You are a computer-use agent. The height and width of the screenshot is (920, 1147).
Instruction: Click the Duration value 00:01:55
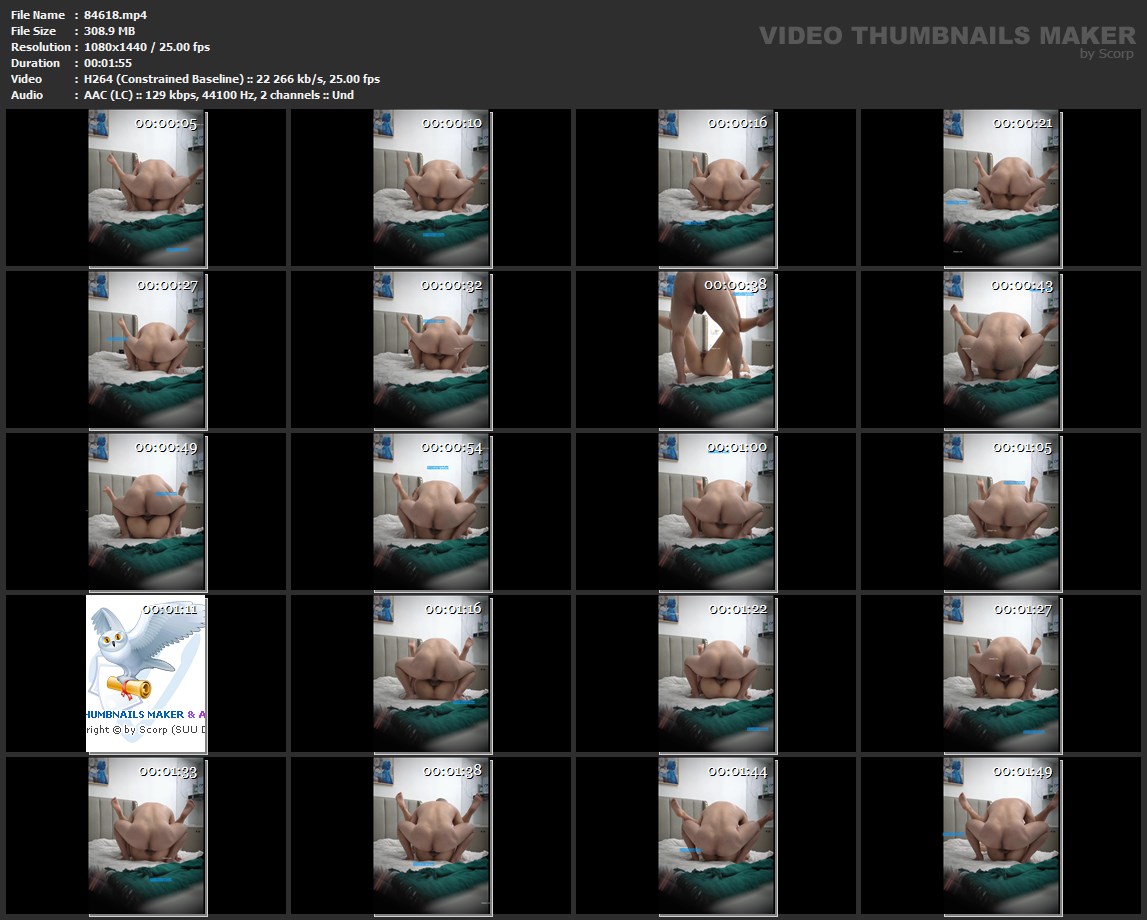(108, 63)
